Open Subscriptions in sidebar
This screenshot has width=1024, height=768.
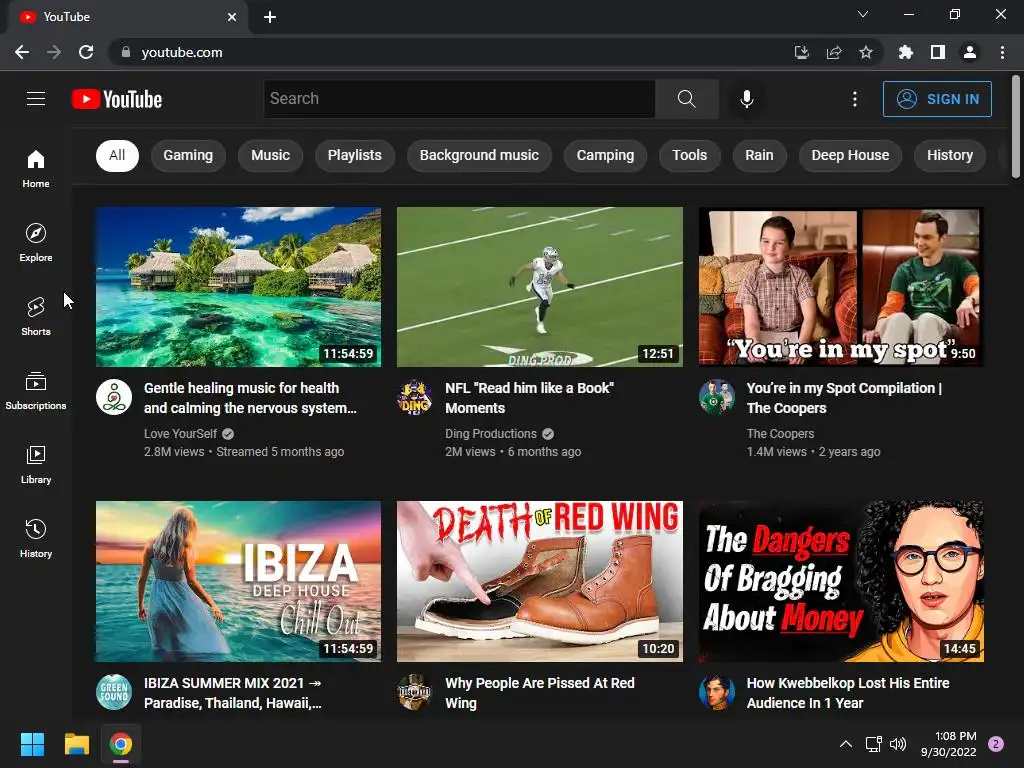click(36, 390)
